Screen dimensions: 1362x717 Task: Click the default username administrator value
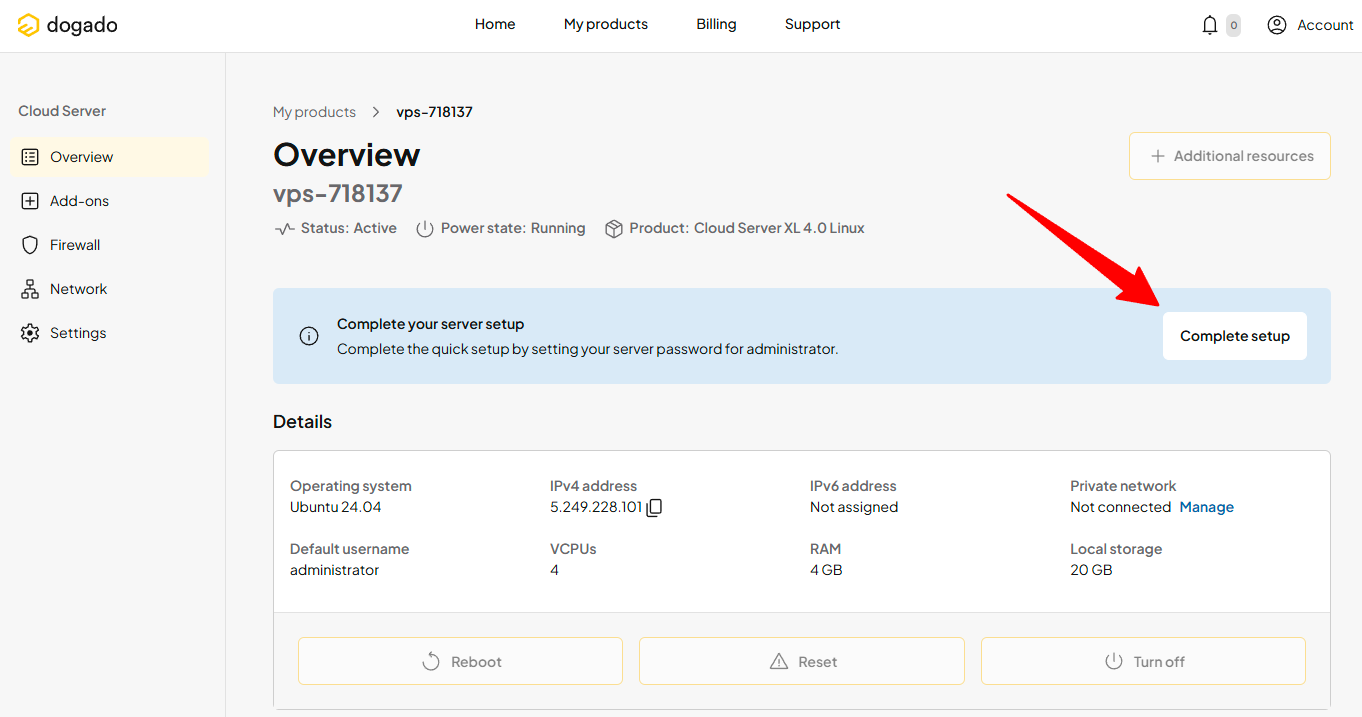tap(335, 570)
